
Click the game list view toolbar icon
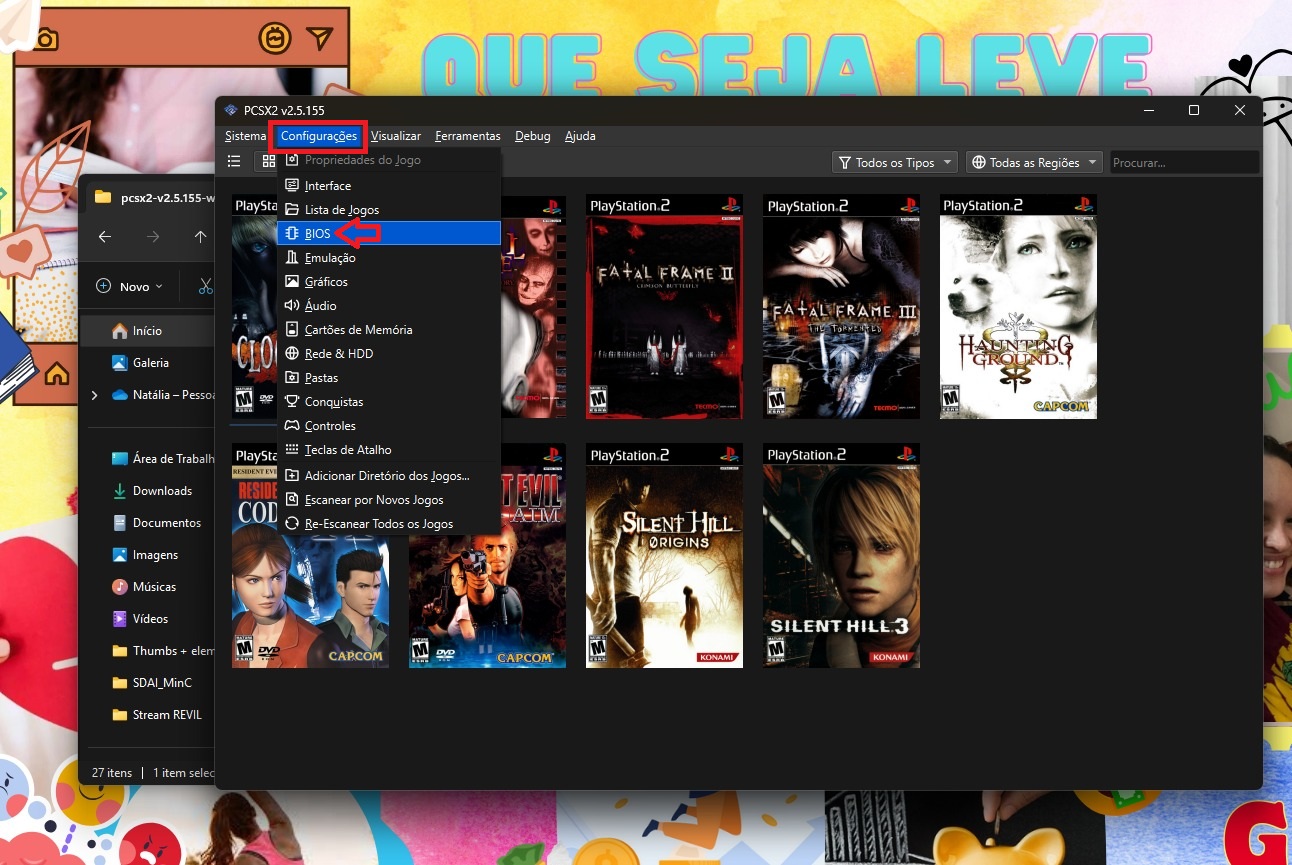[x=234, y=161]
